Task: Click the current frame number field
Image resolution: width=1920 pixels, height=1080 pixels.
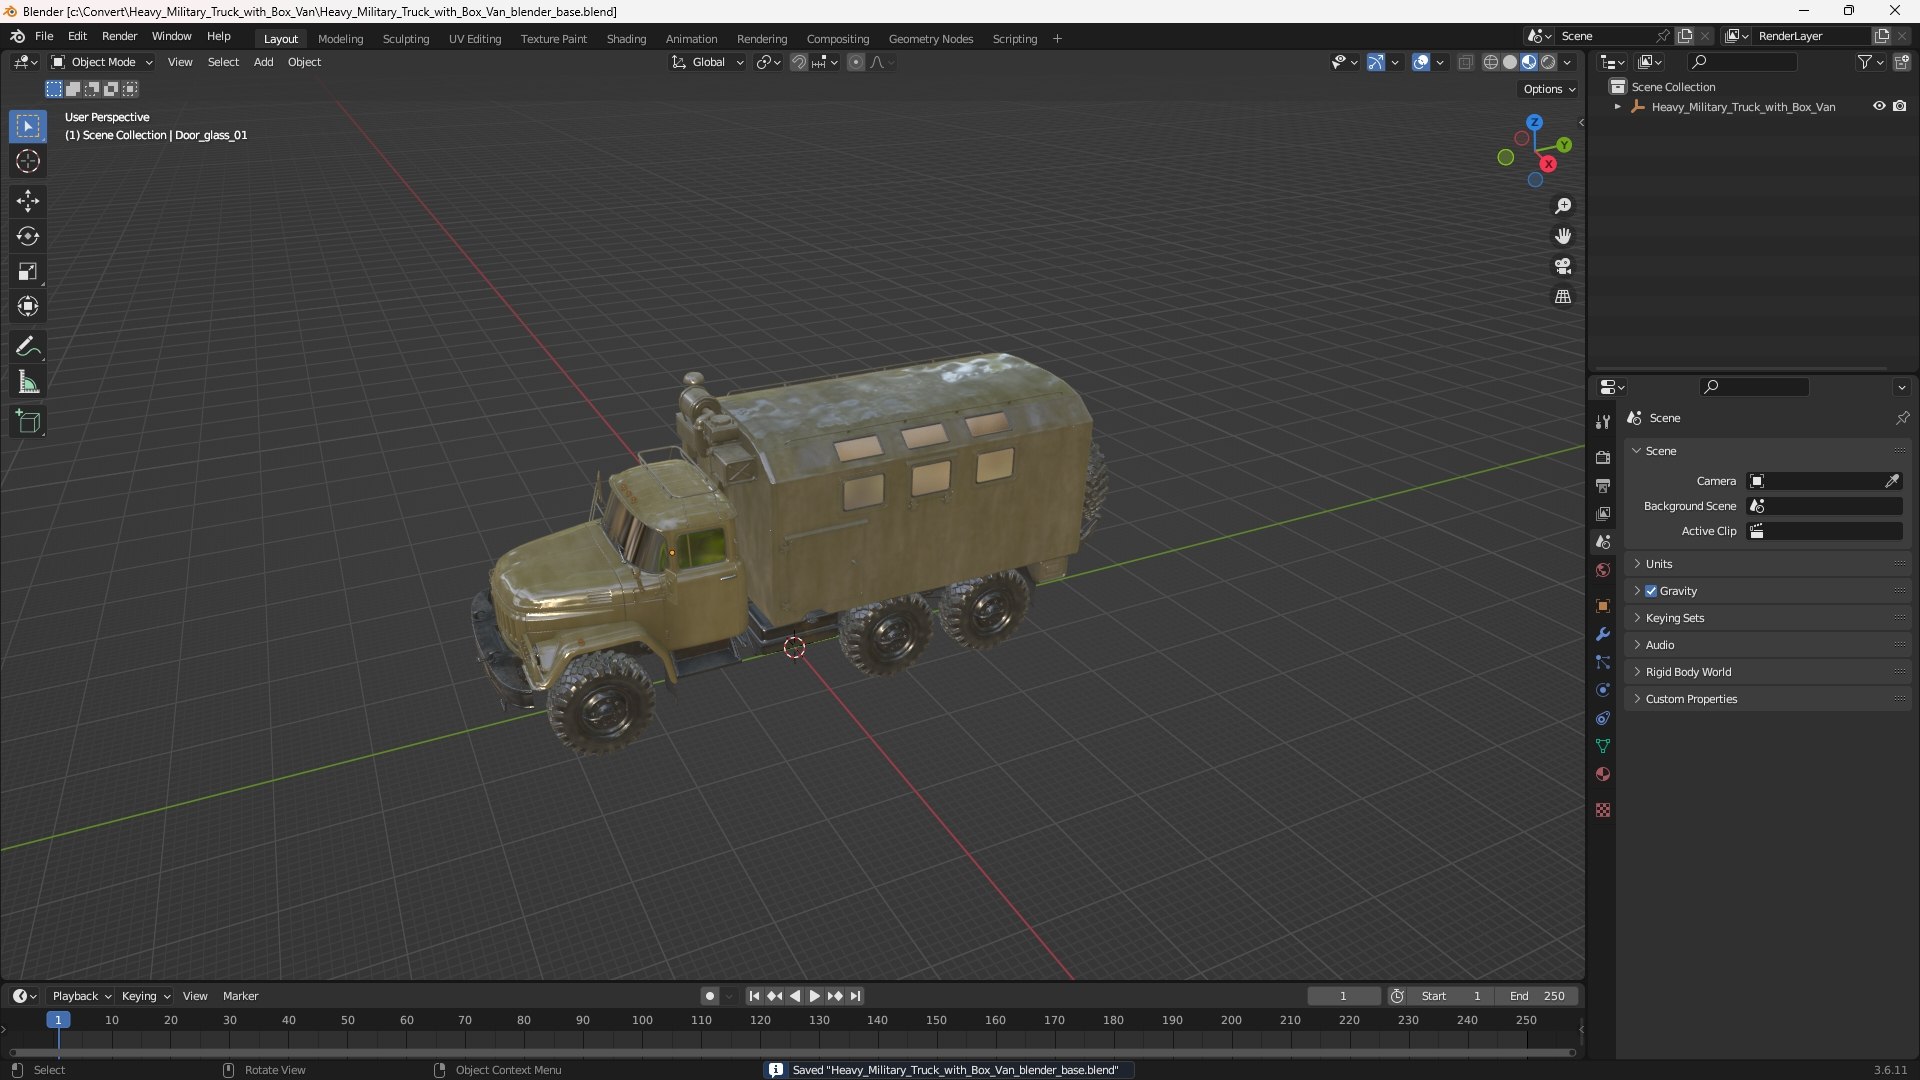Action: pyautogui.click(x=1343, y=996)
